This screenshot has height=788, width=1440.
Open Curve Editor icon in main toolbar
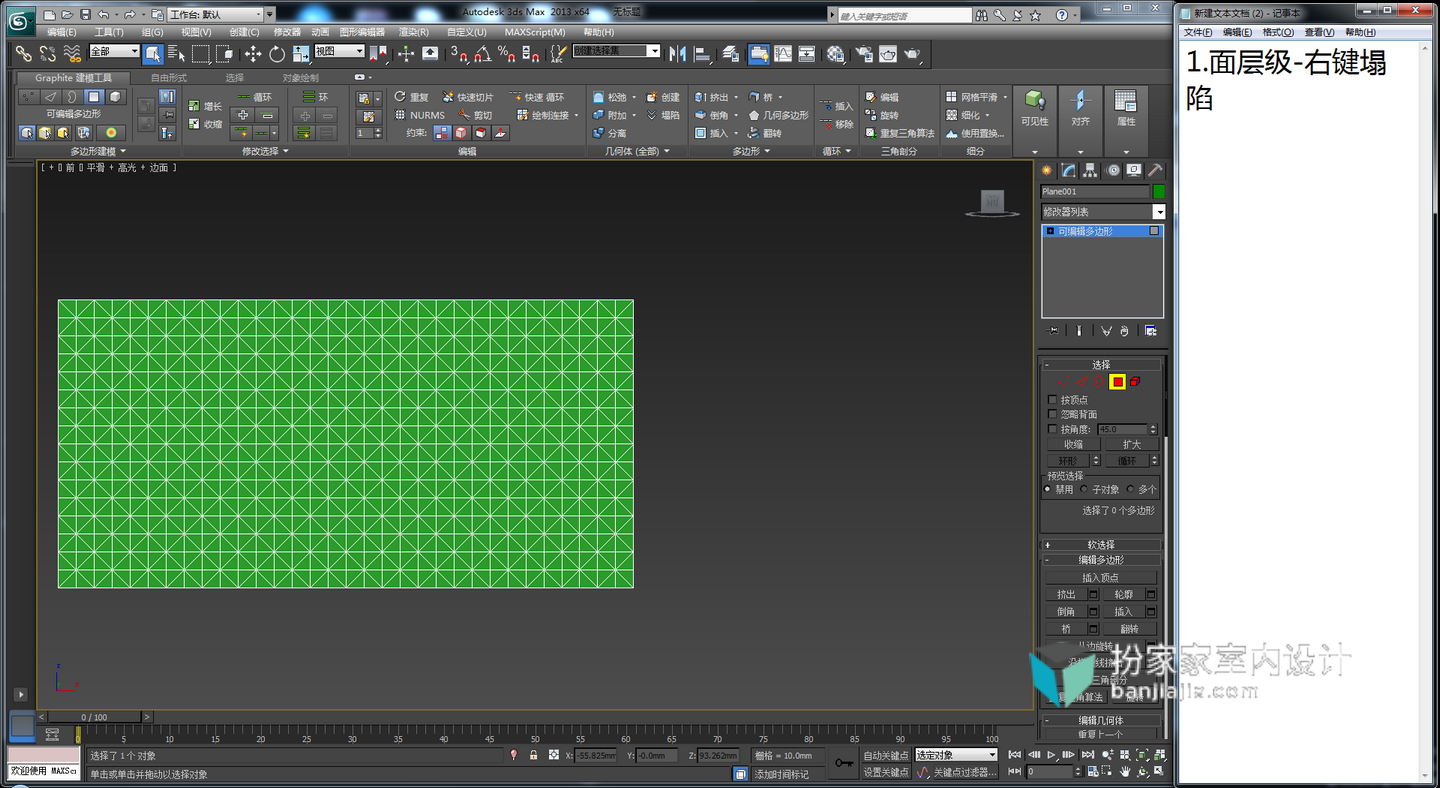tap(783, 54)
